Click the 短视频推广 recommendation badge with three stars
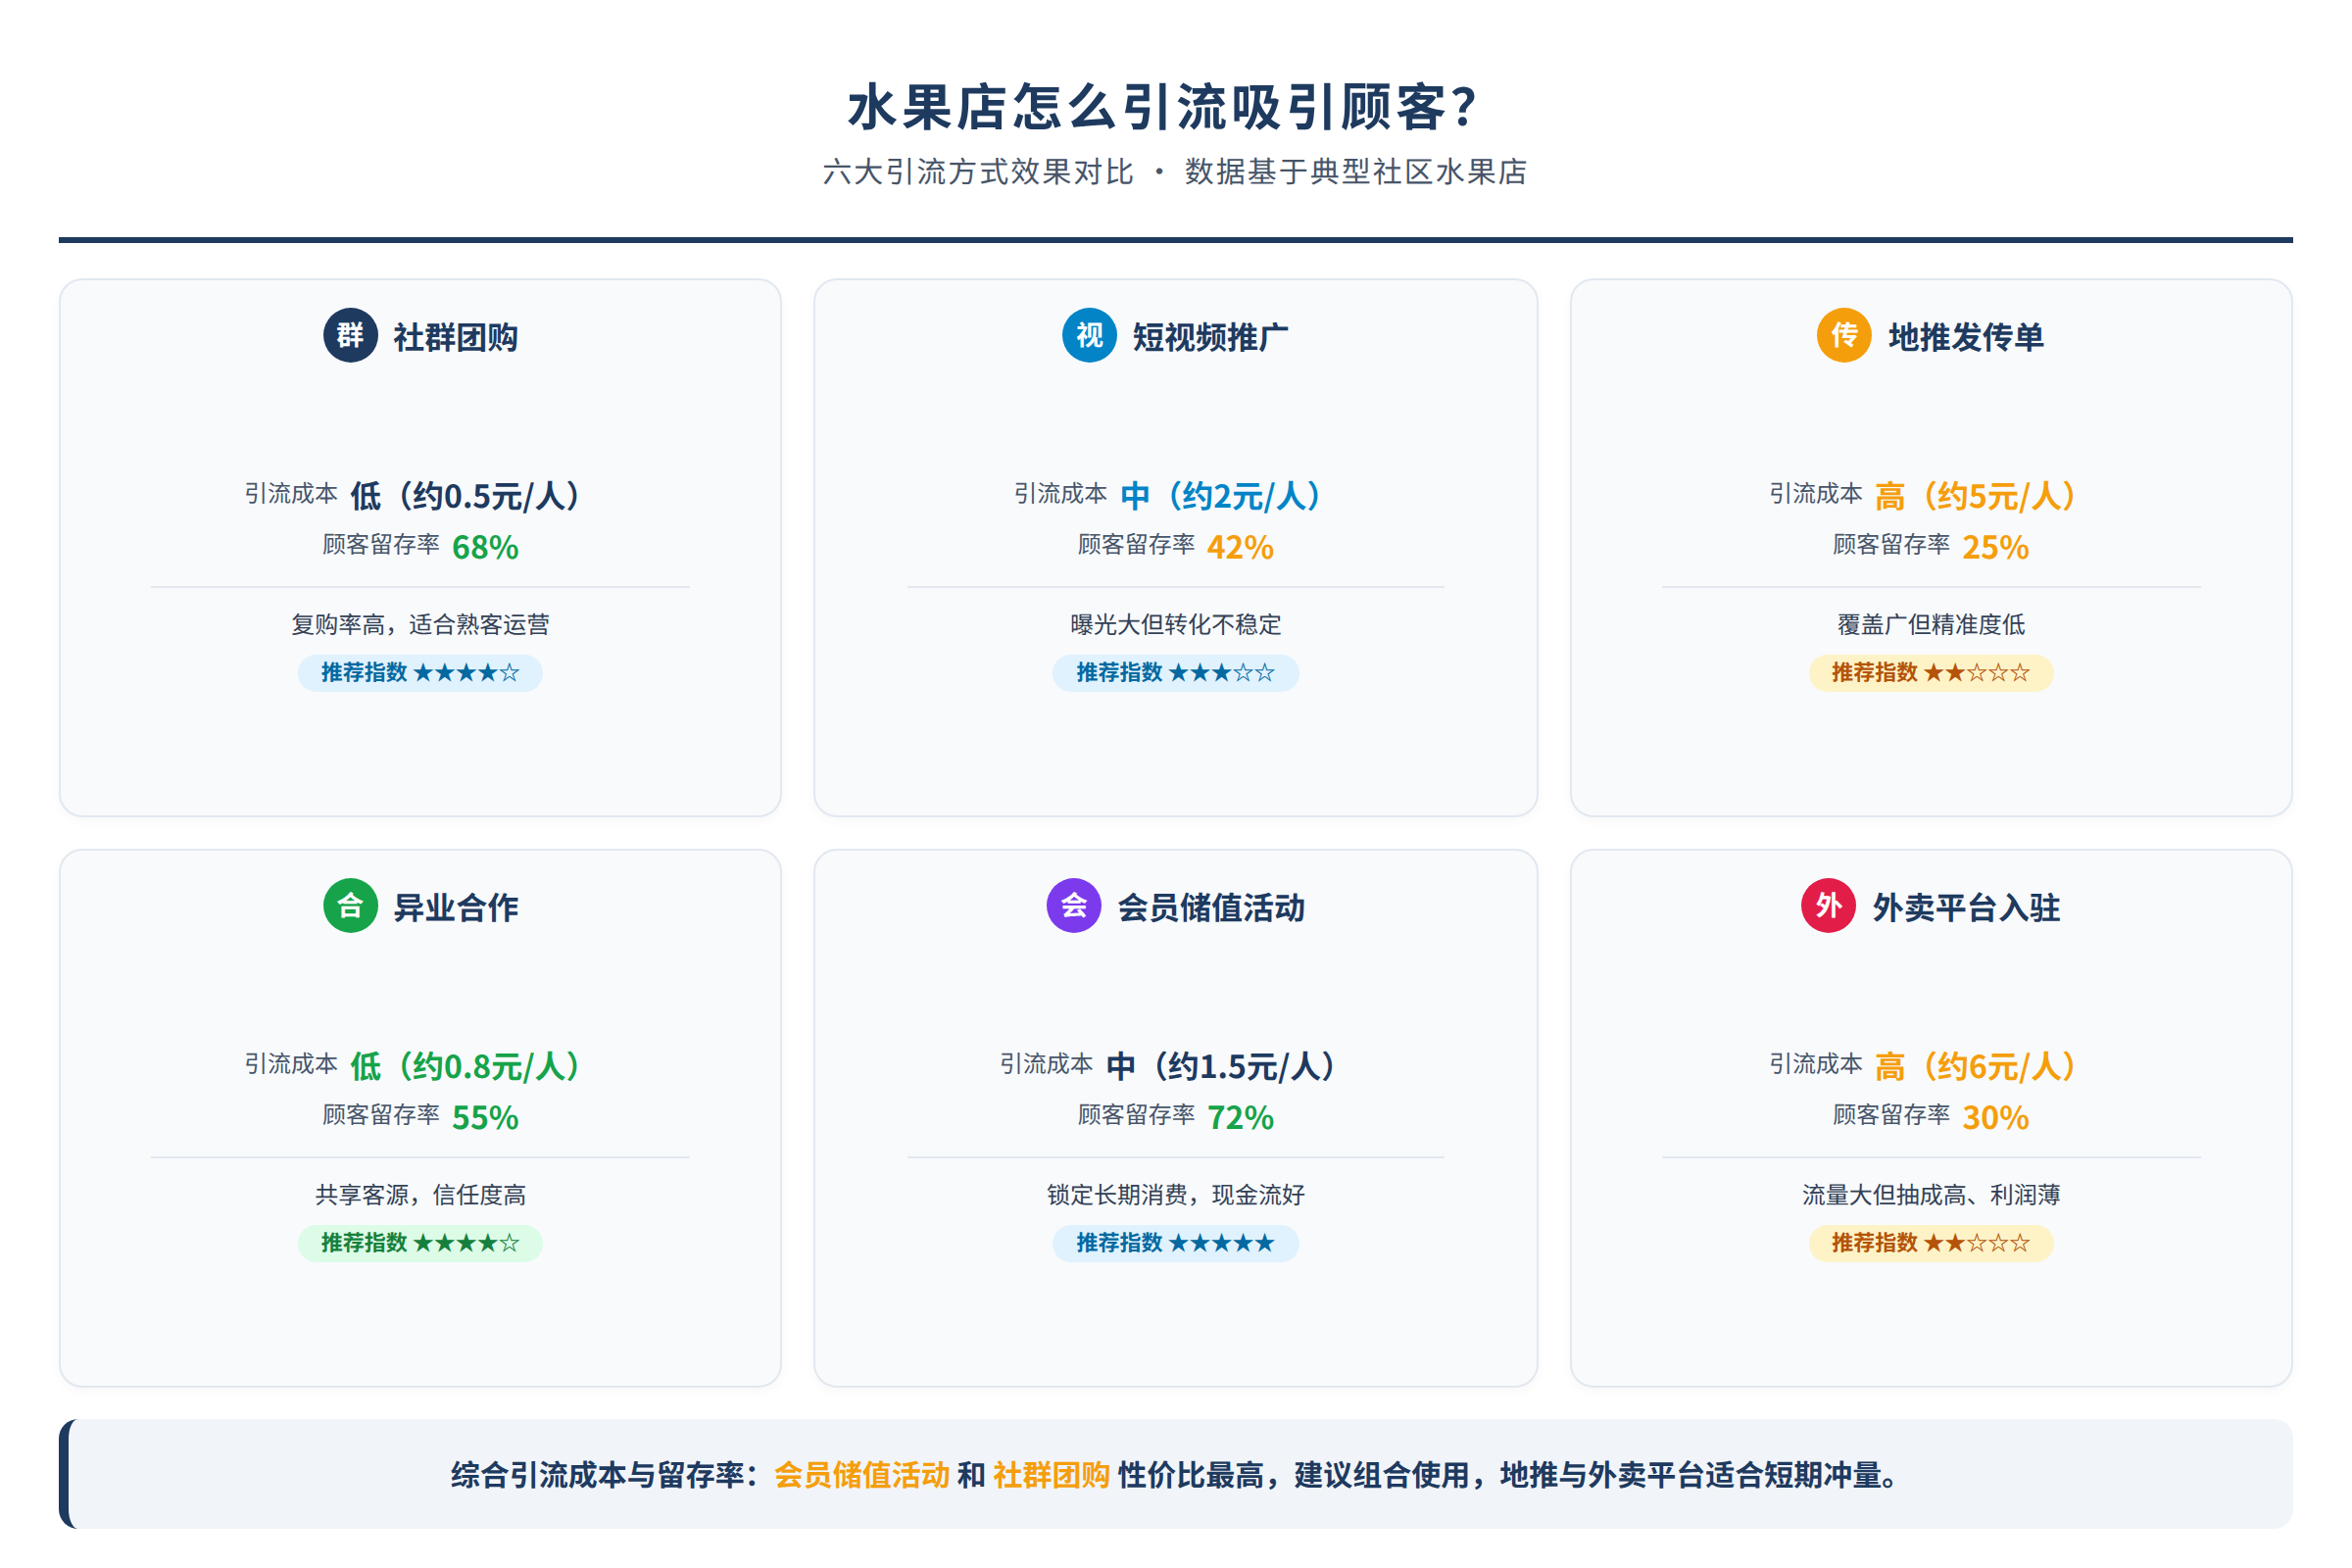Screen dimensions: 2352x1568 pyautogui.click(x=1175, y=672)
